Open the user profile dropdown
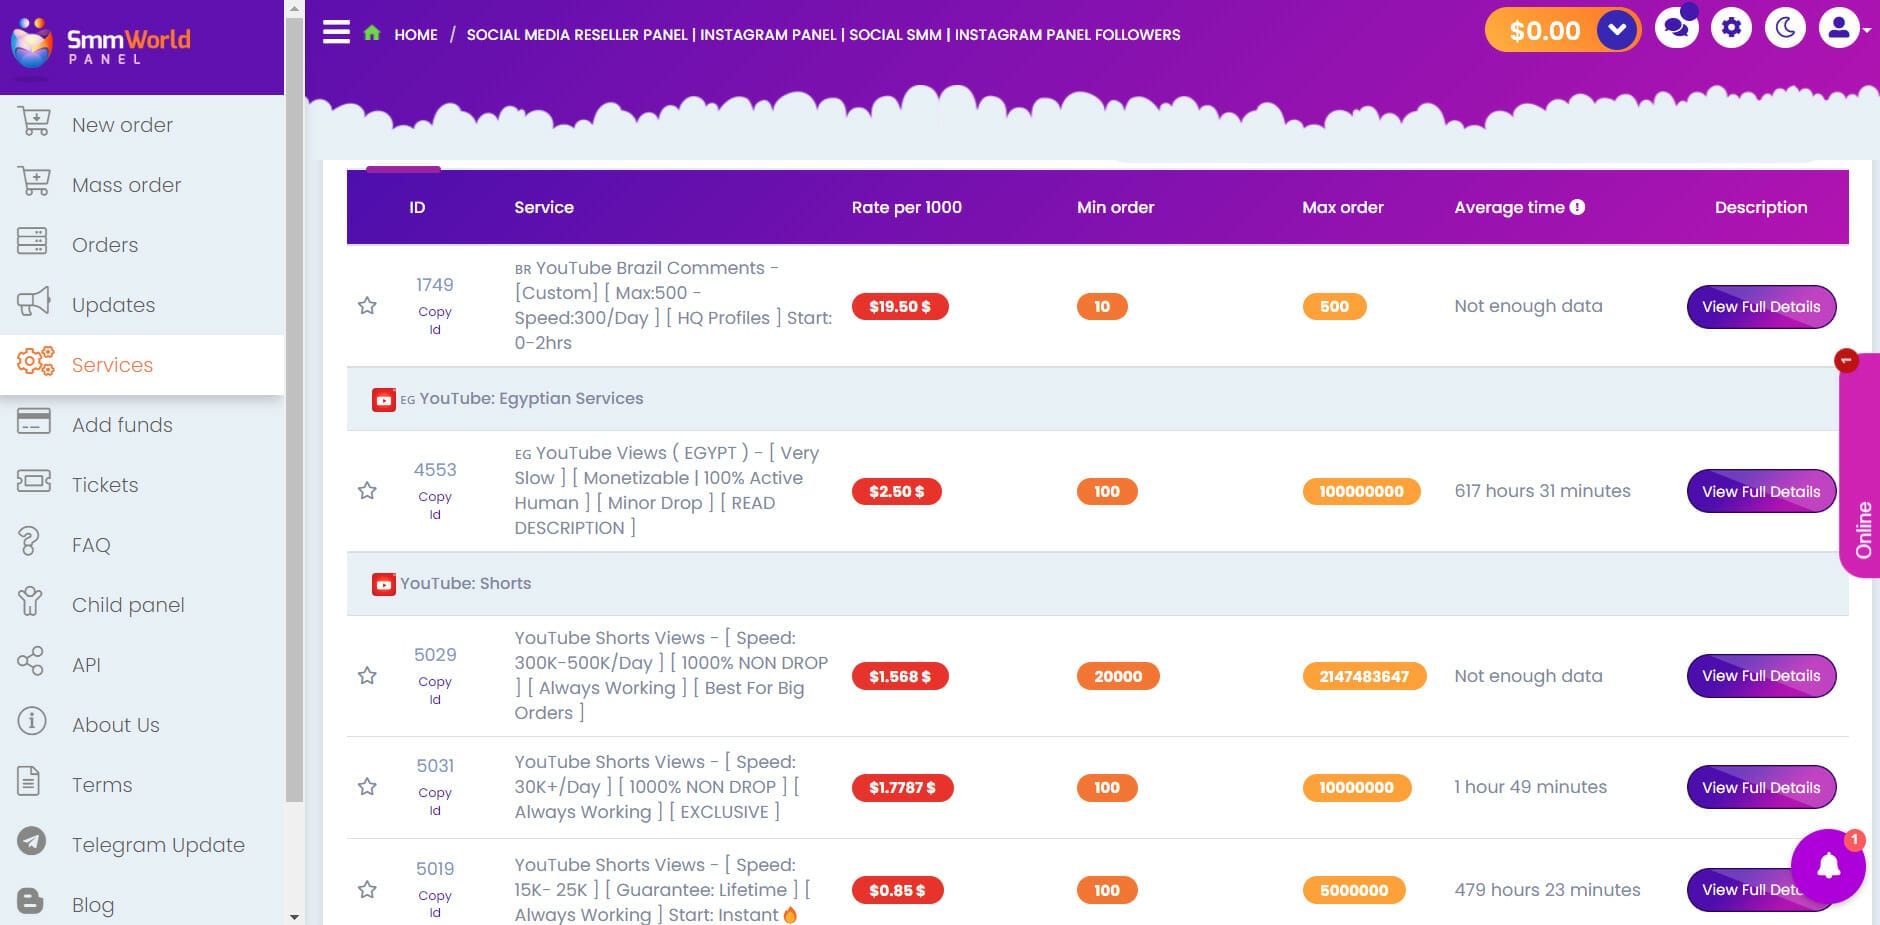The height and width of the screenshot is (925, 1880). coord(1844,29)
